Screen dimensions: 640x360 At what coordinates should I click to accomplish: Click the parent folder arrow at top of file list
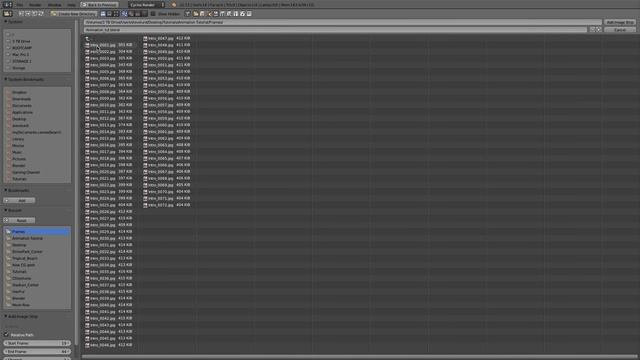(87, 38)
